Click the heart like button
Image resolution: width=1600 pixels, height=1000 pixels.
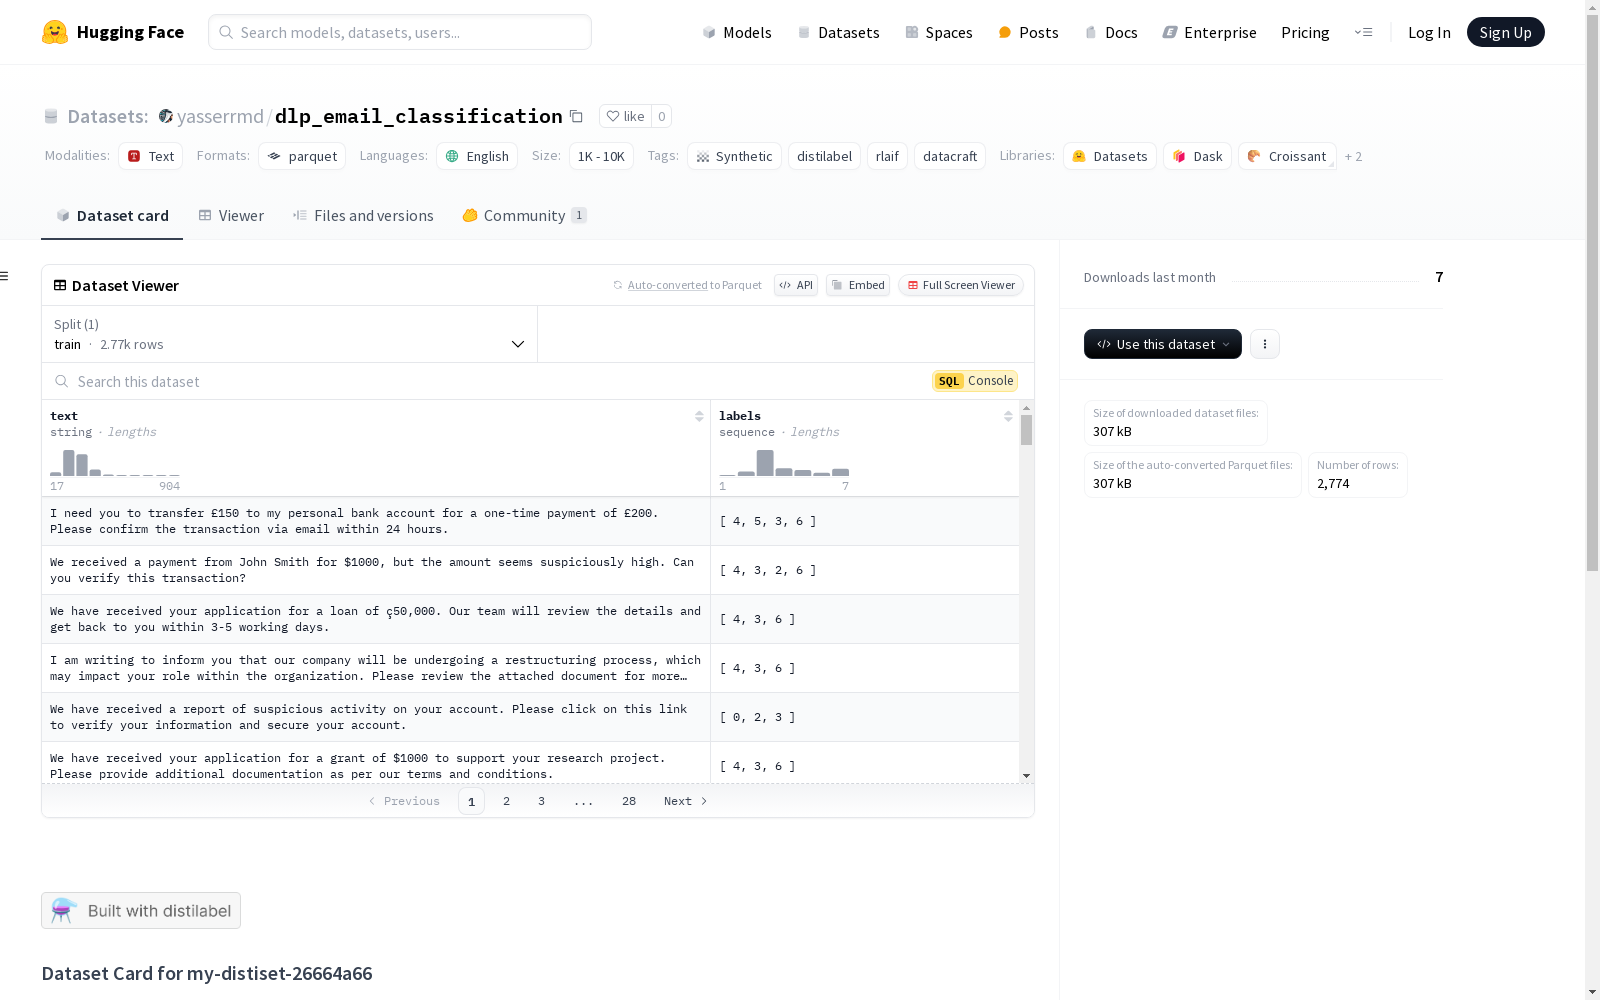click(625, 116)
